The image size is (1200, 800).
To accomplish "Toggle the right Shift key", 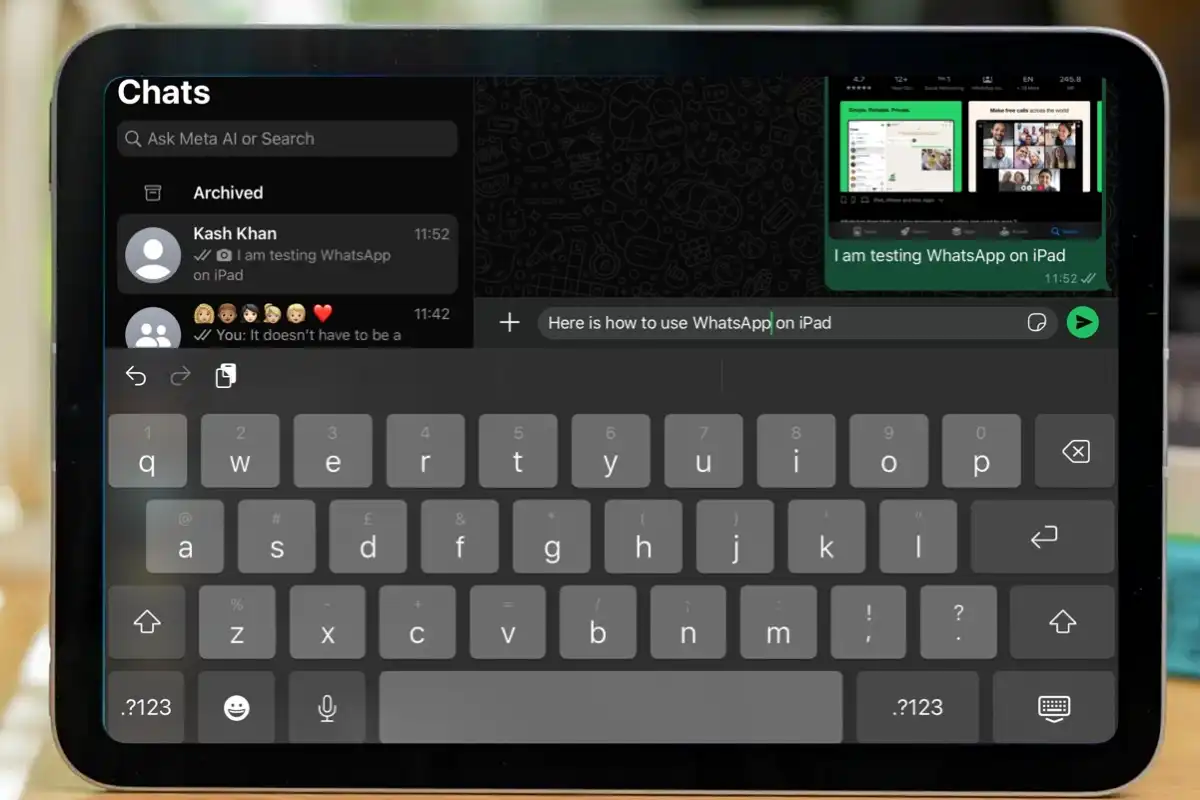I will pos(1062,622).
